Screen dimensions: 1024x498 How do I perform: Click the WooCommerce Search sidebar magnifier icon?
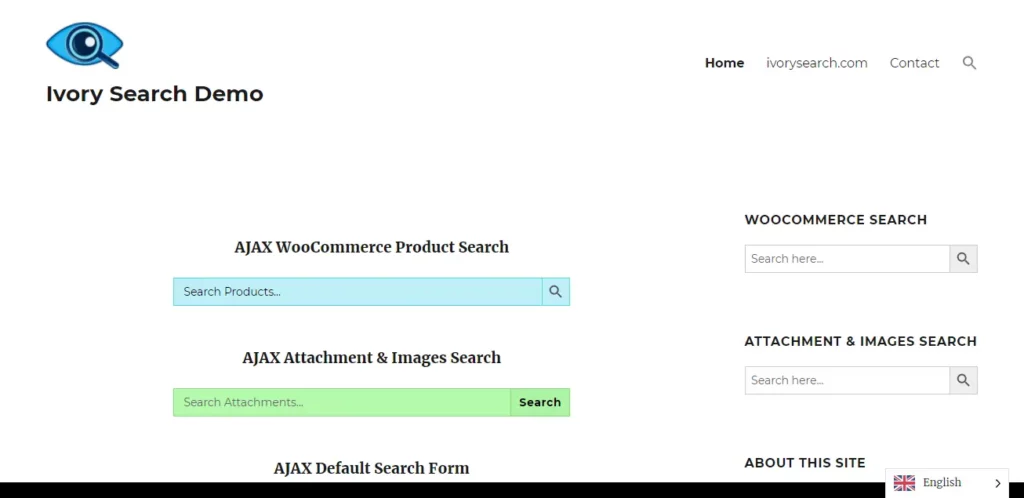[x=963, y=259]
